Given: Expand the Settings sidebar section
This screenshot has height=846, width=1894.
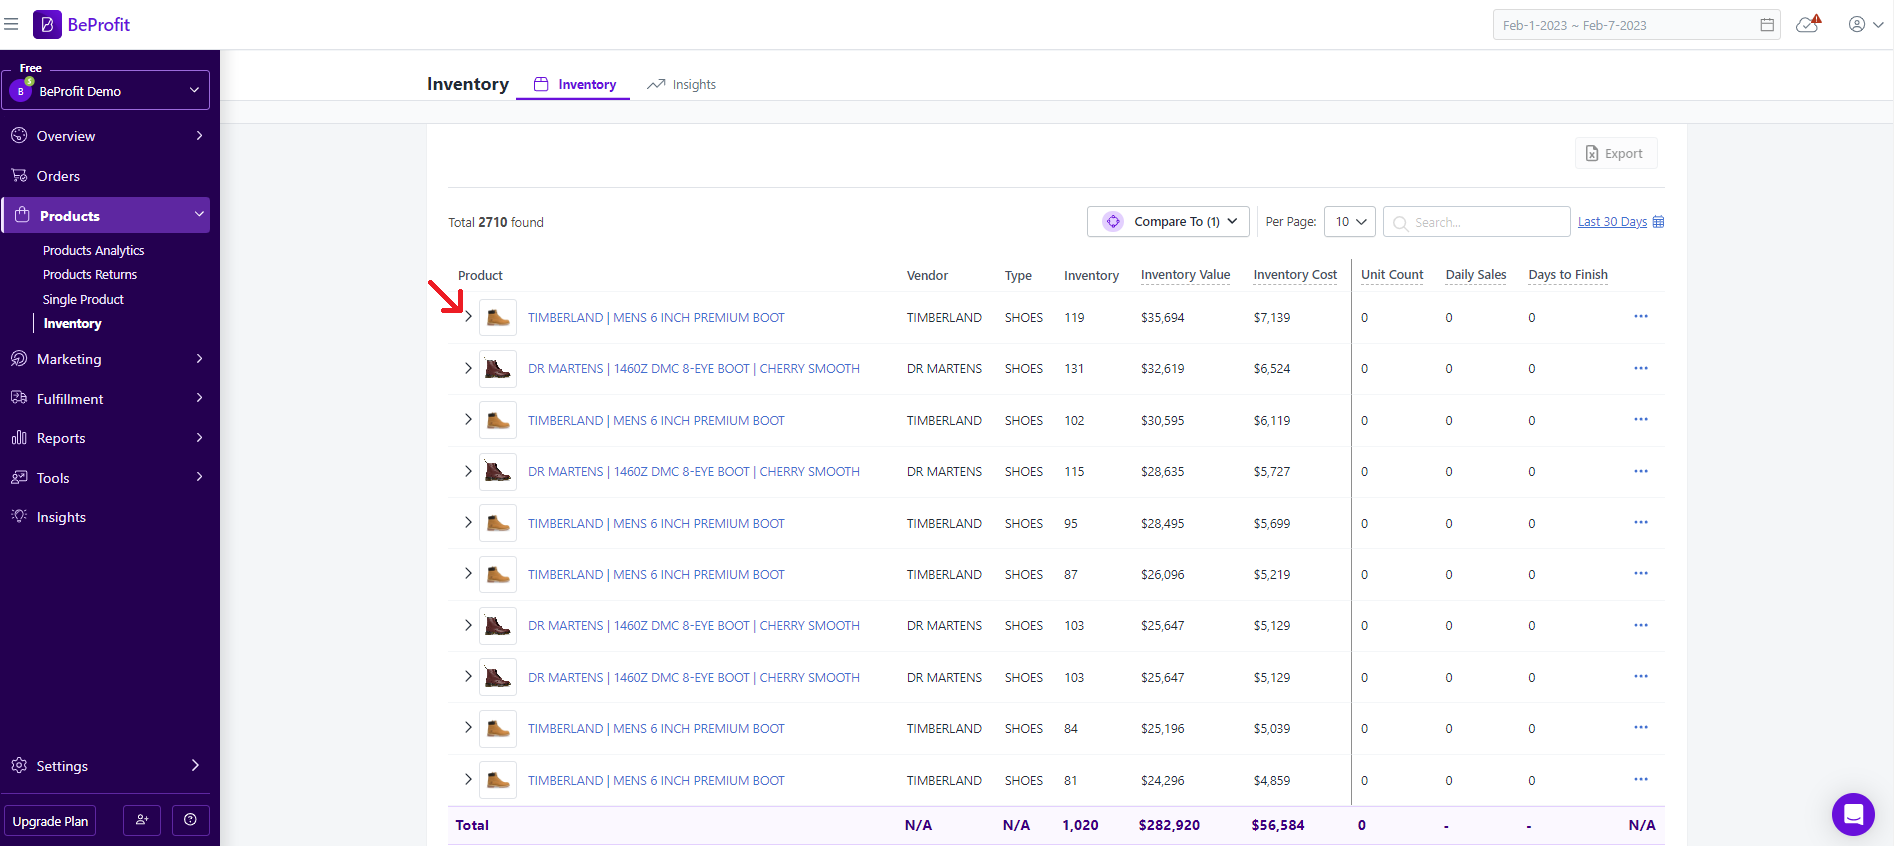Looking at the screenshot, I should pyautogui.click(x=195, y=765).
